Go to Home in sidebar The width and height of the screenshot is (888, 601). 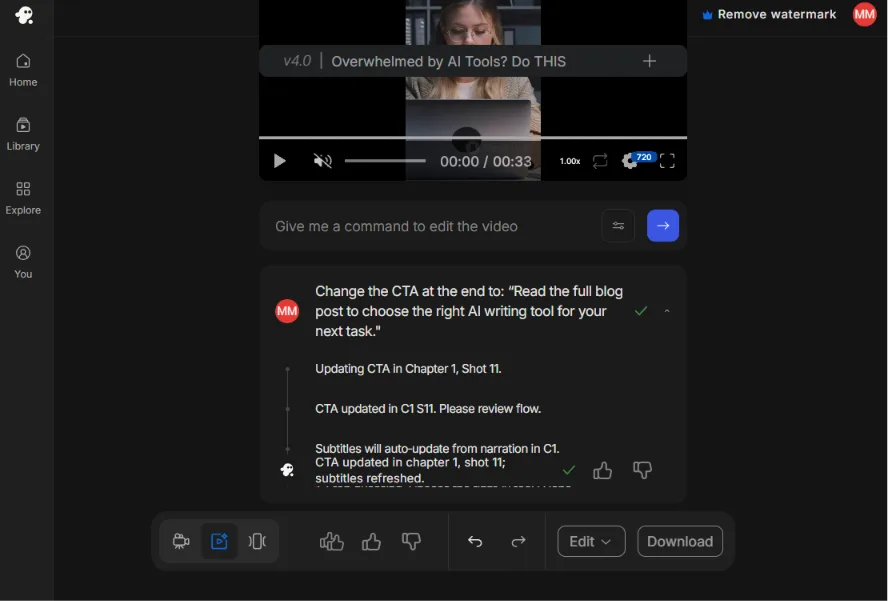point(23,70)
